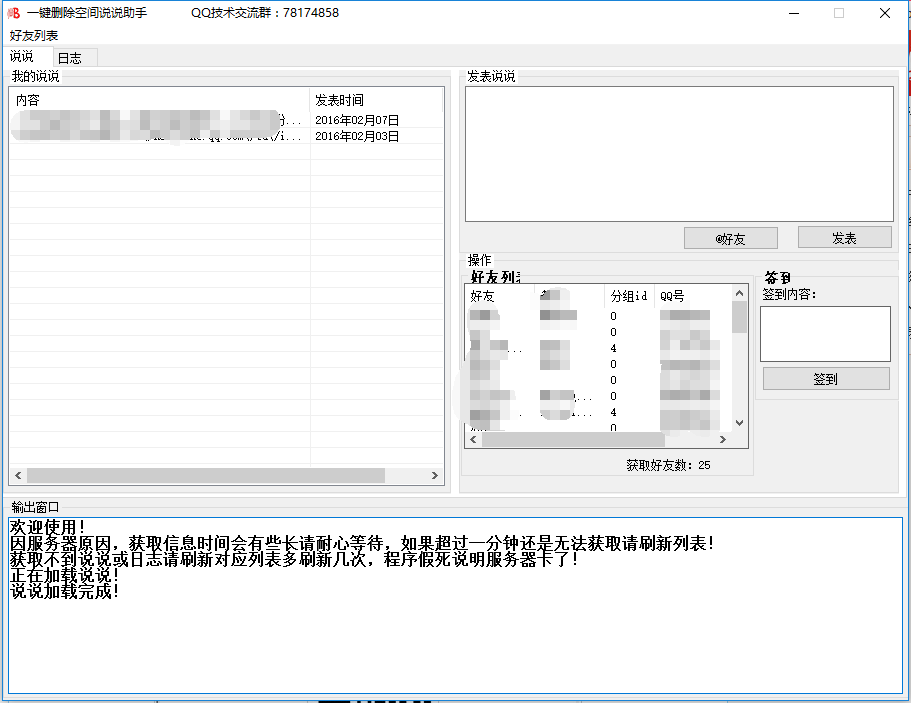Open the 好友列表 menu
The image size is (911, 703).
[x=34, y=35]
